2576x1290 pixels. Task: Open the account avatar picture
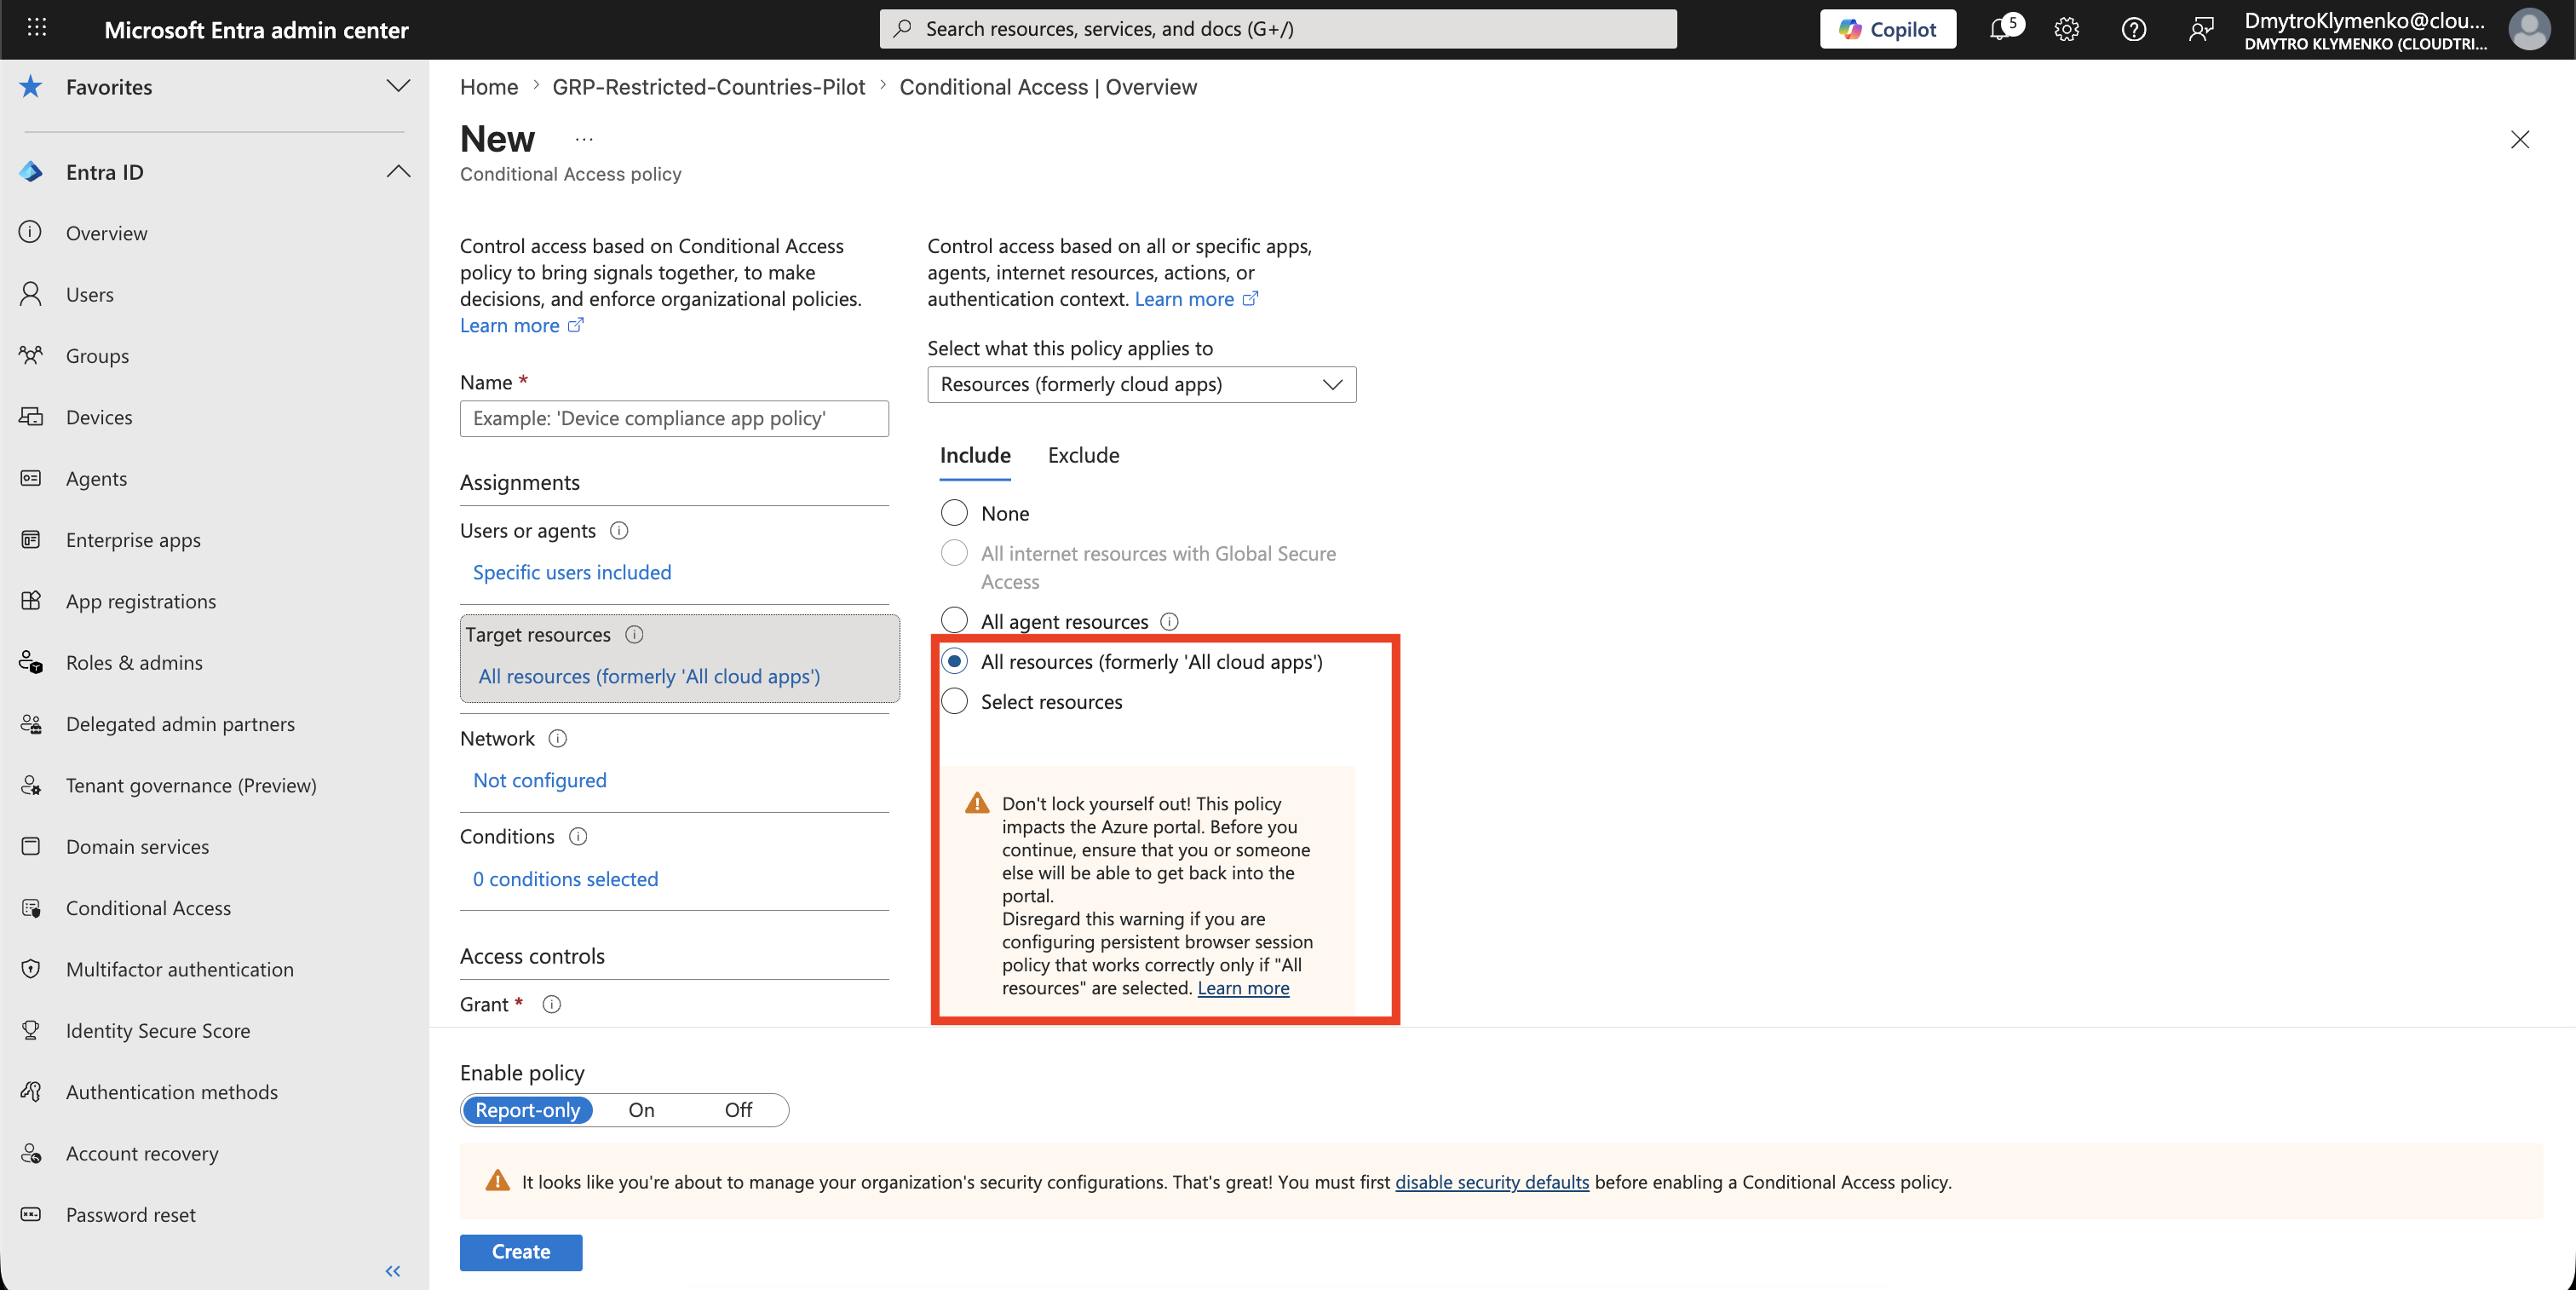pyautogui.click(x=2529, y=29)
